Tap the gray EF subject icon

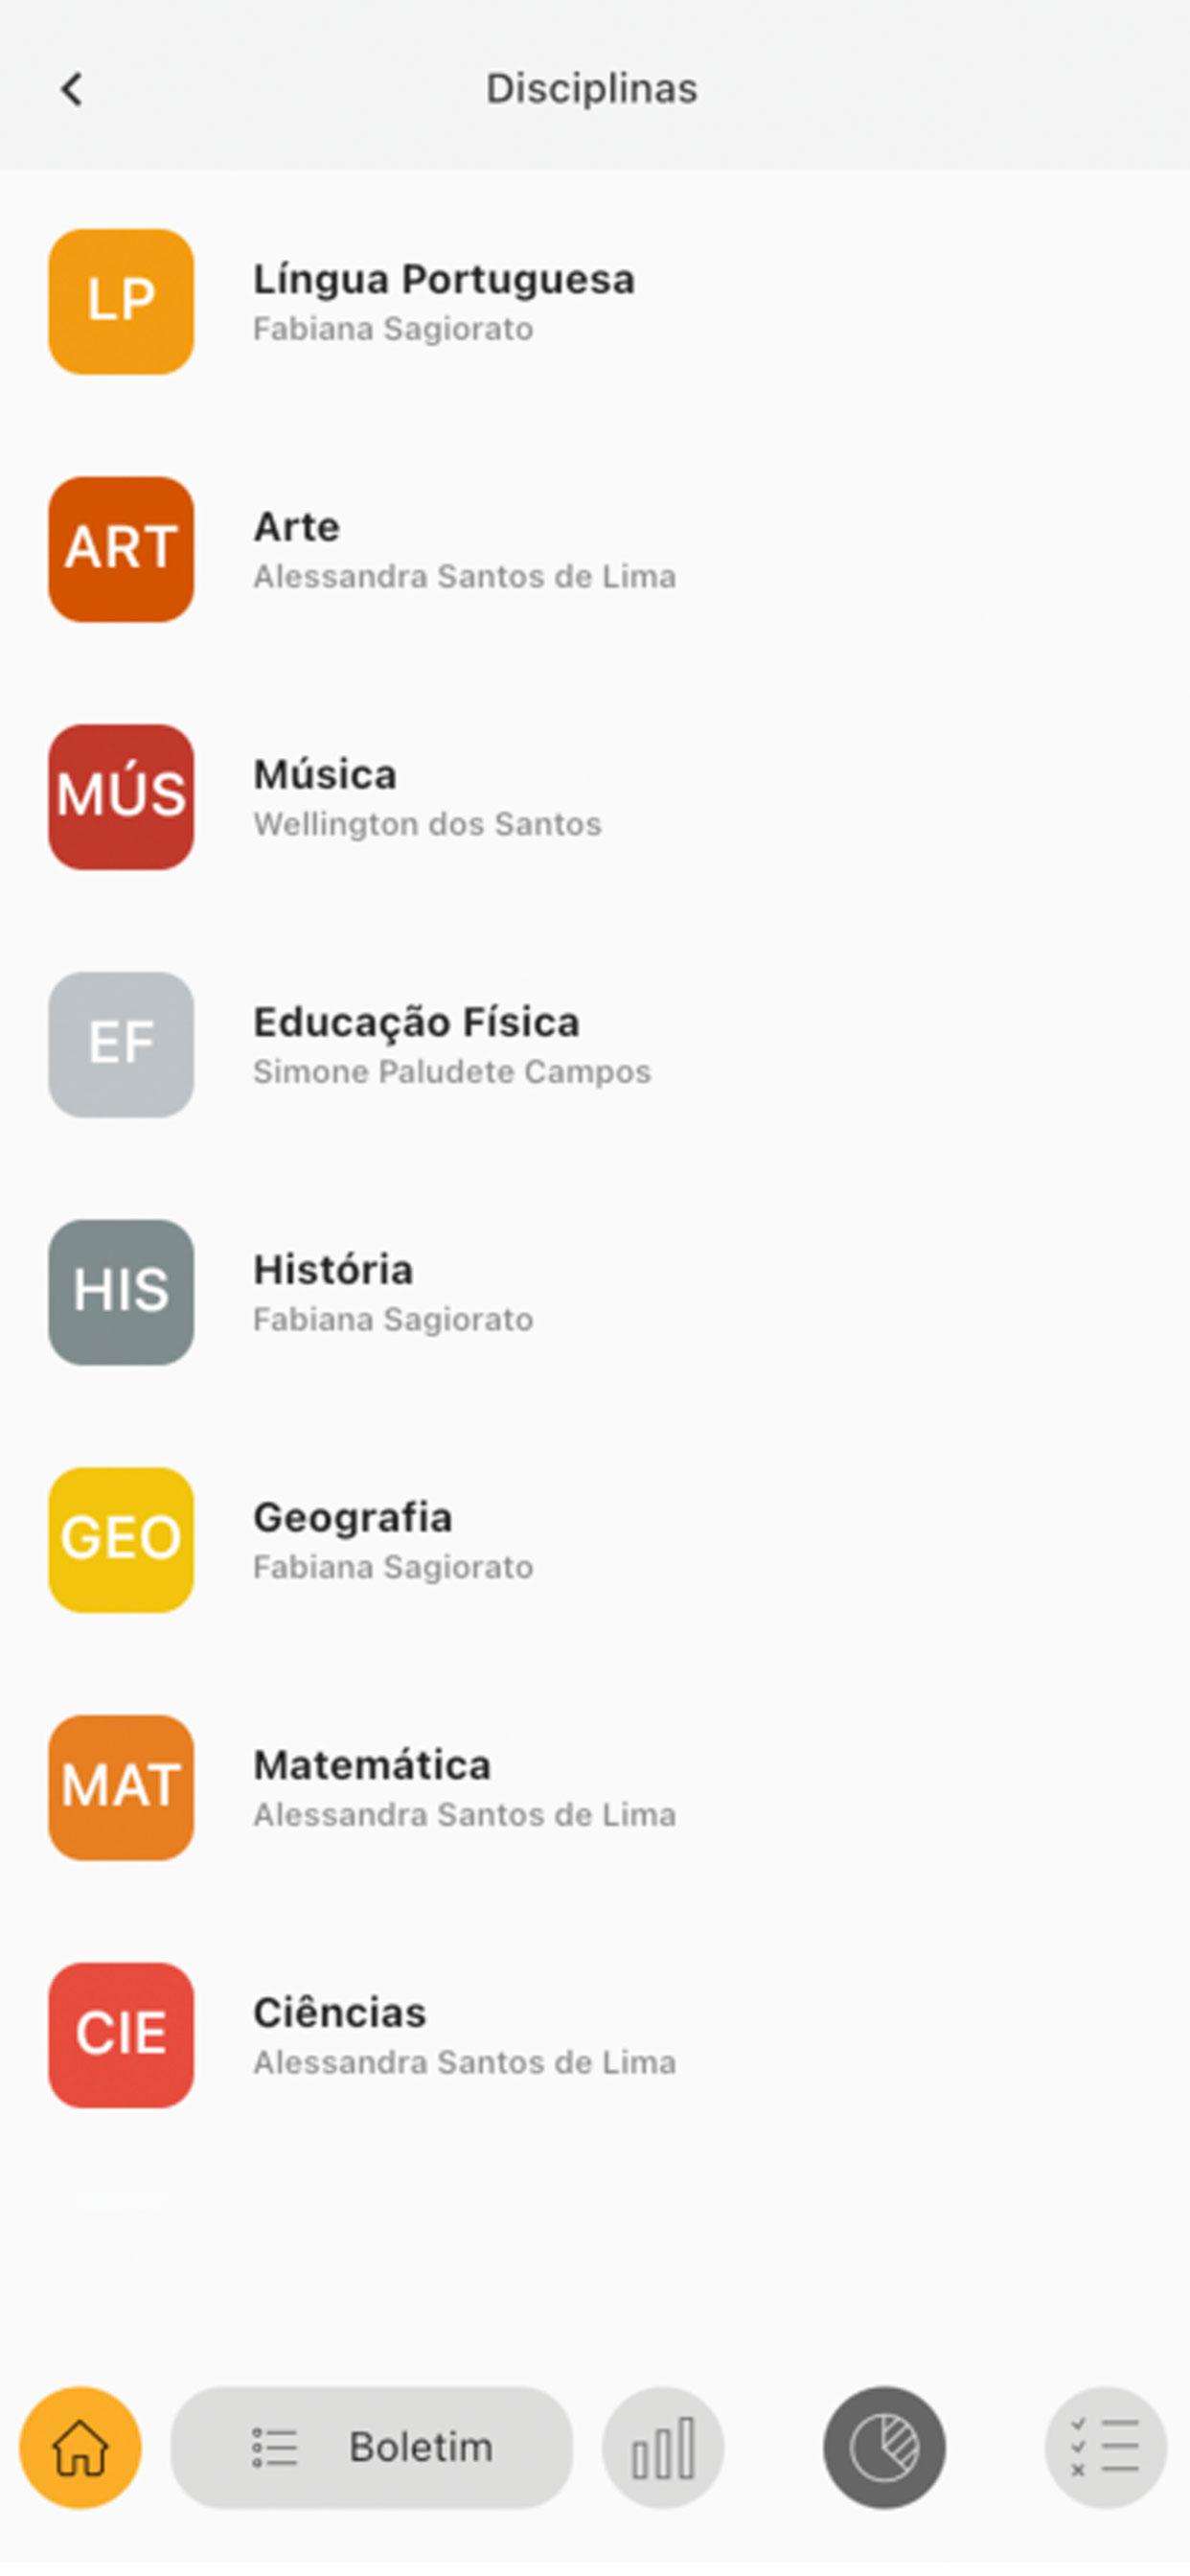[x=121, y=1044]
